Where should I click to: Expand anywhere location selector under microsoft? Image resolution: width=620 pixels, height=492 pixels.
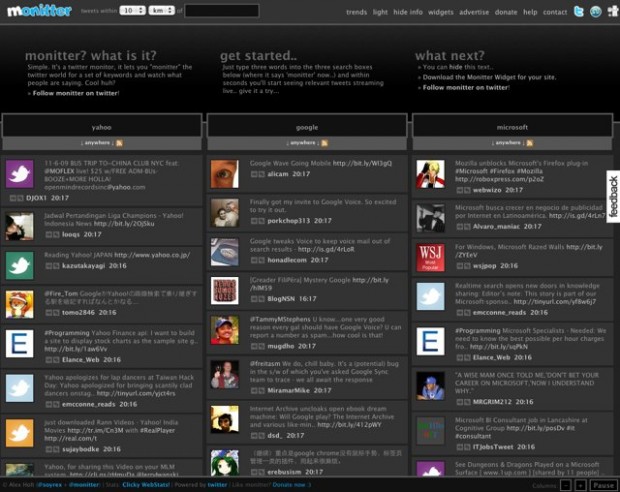click(x=508, y=143)
